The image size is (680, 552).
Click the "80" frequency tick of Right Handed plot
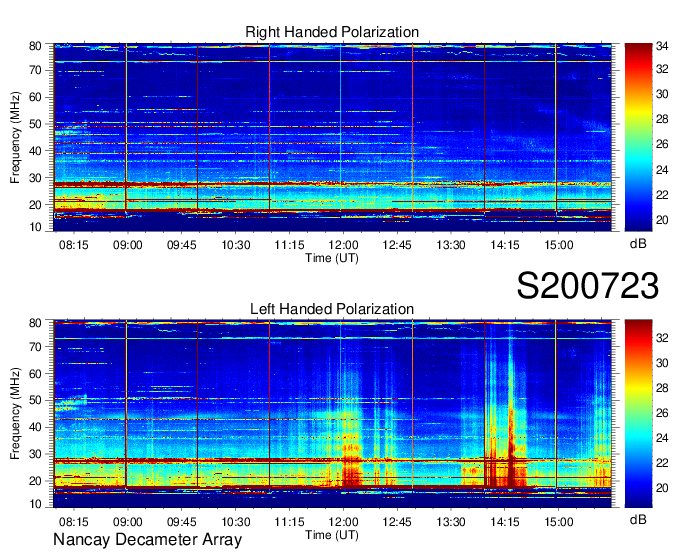(x=35, y=46)
